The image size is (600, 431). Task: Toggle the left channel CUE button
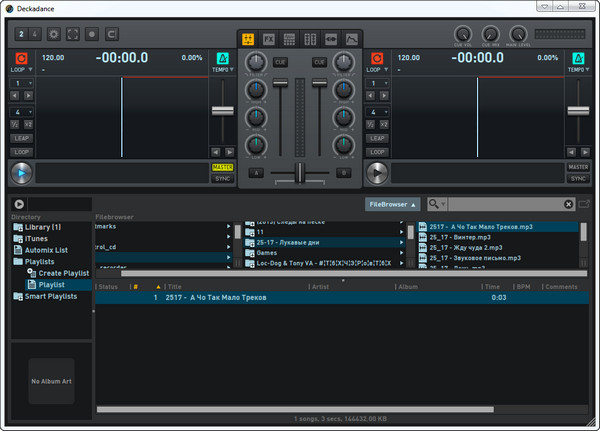coord(281,62)
